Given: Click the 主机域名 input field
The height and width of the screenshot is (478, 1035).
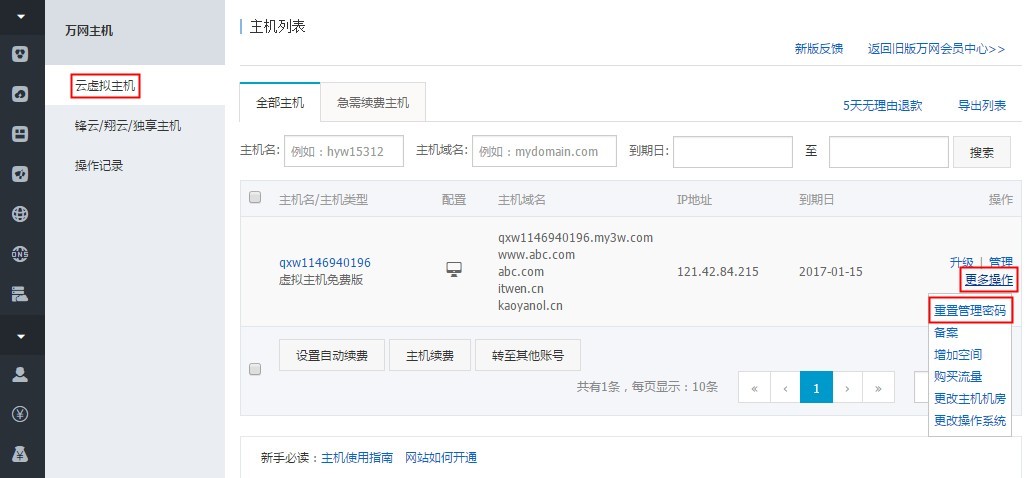Looking at the screenshot, I should (x=543, y=152).
